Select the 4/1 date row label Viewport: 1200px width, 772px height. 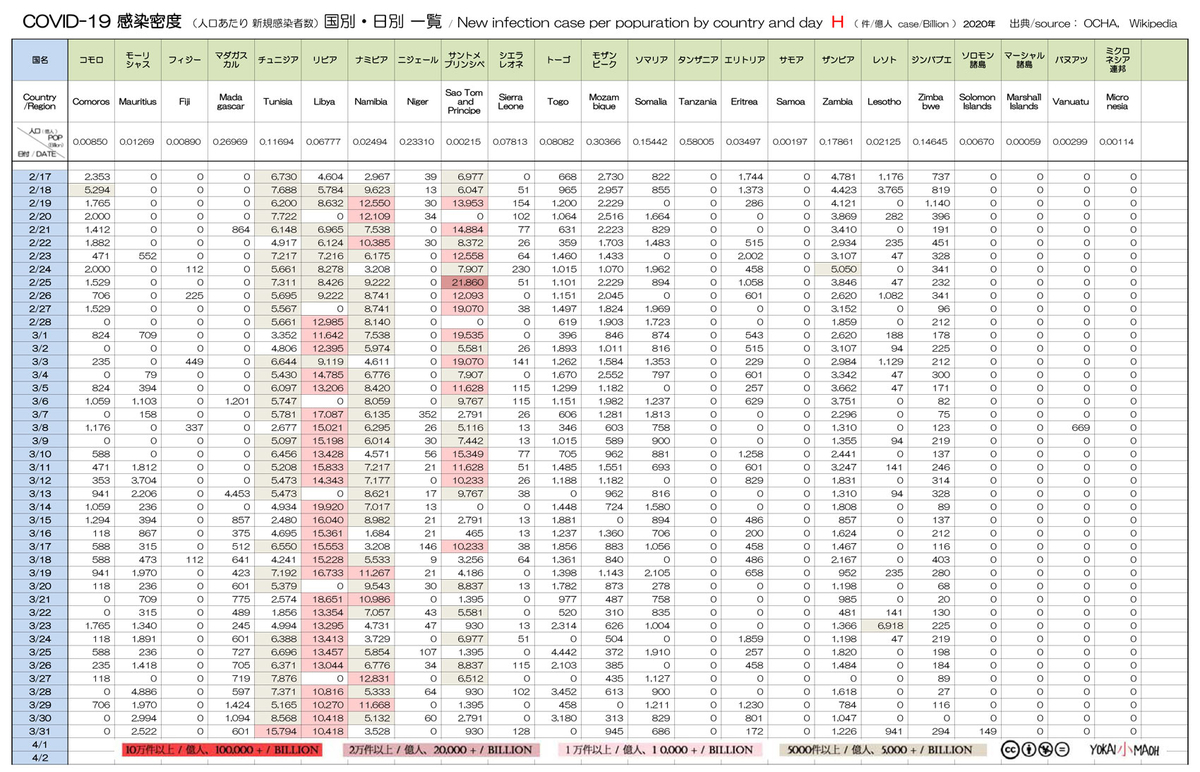(x=41, y=745)
